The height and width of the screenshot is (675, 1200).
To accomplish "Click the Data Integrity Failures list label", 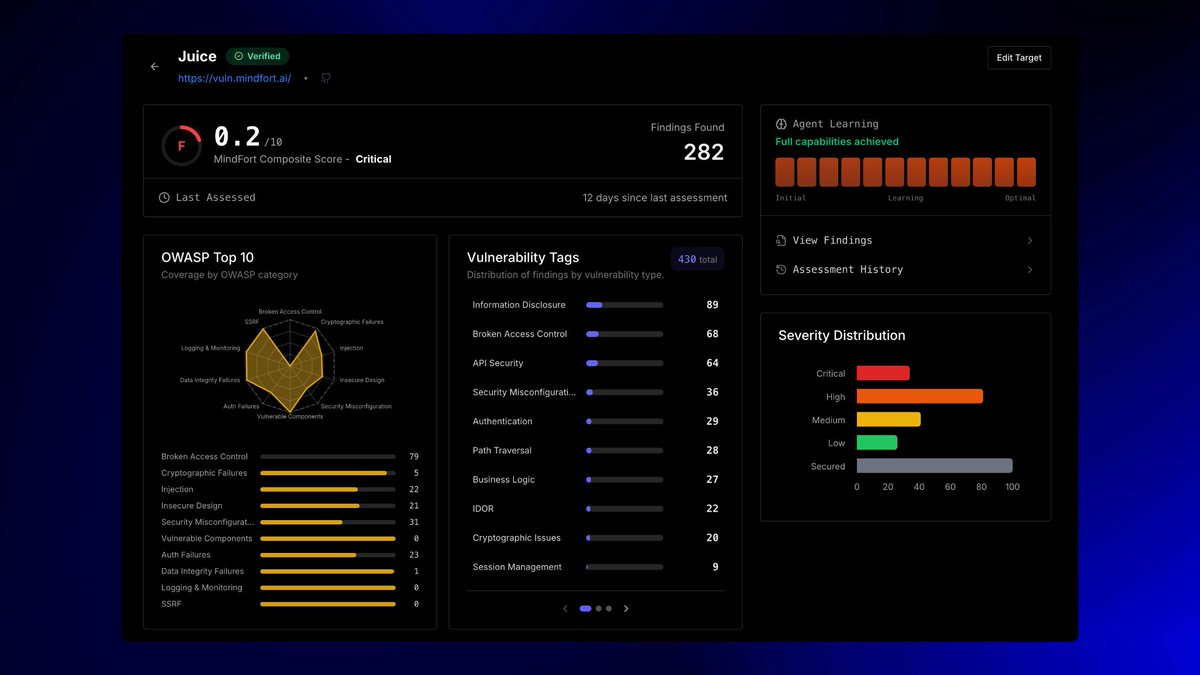I will tap(201, 571).
